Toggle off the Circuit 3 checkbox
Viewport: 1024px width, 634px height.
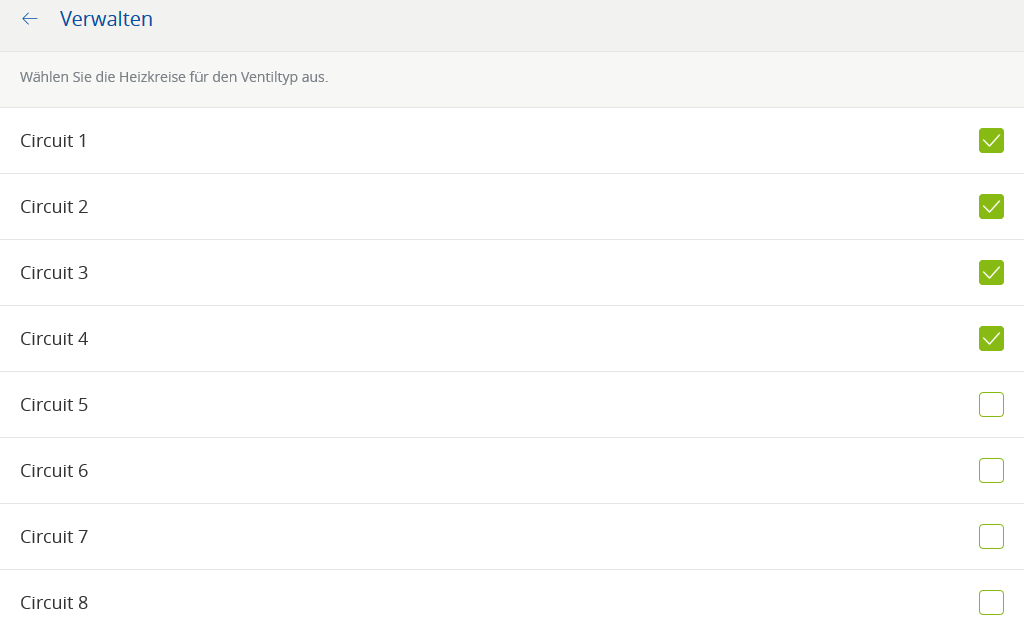[991, 273]
